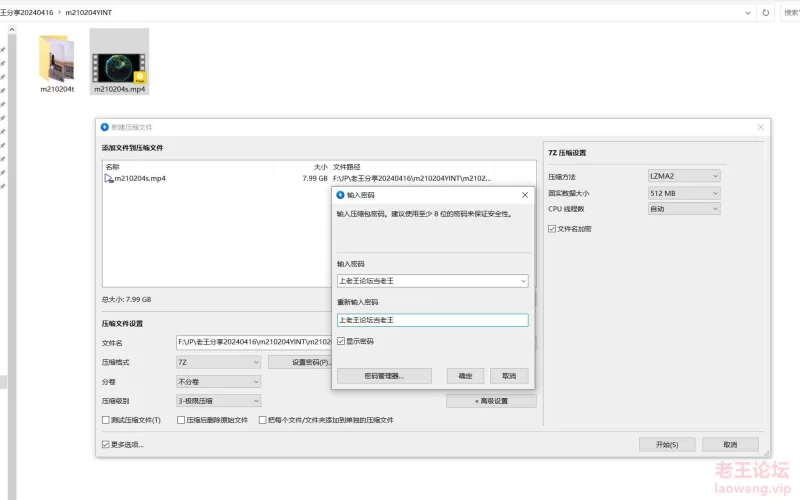This screenshot has width=800, height=500.
Task: Open the 固实数据大小 512 MB dropdown
Action: coord(684,193)
